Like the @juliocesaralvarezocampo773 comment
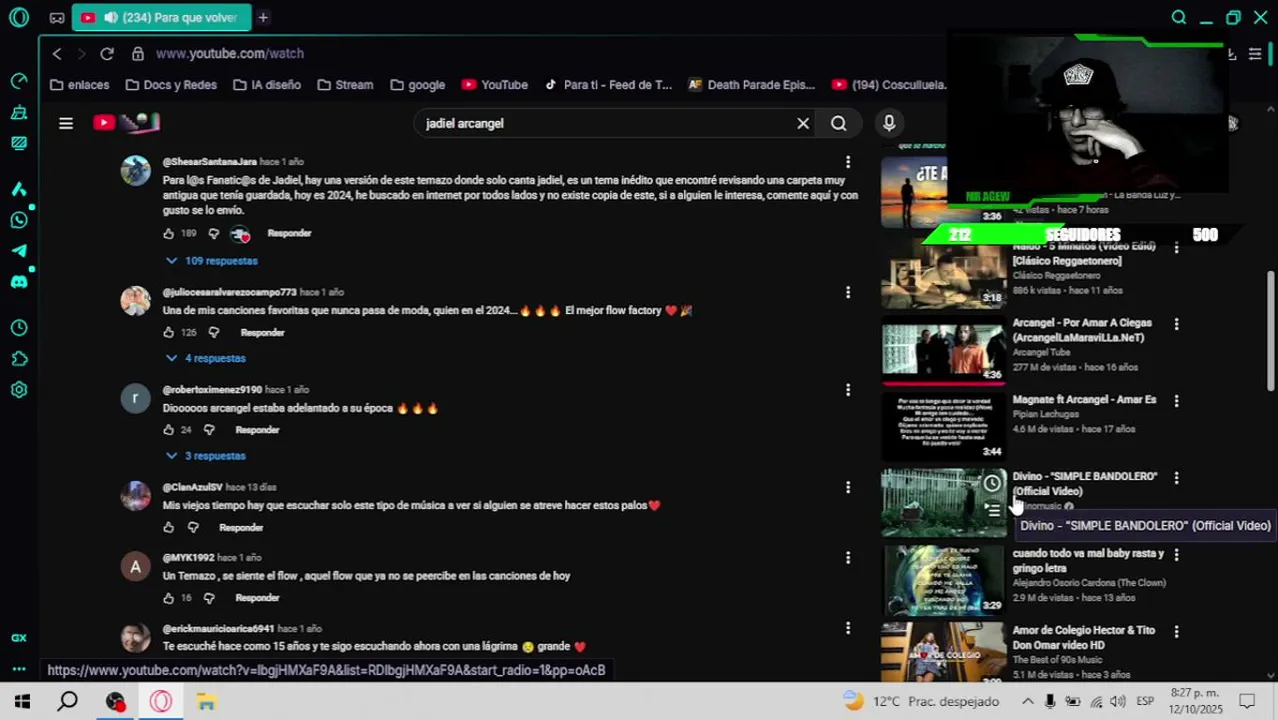This screenshot has width=1278, height=720. pos(168,332)
